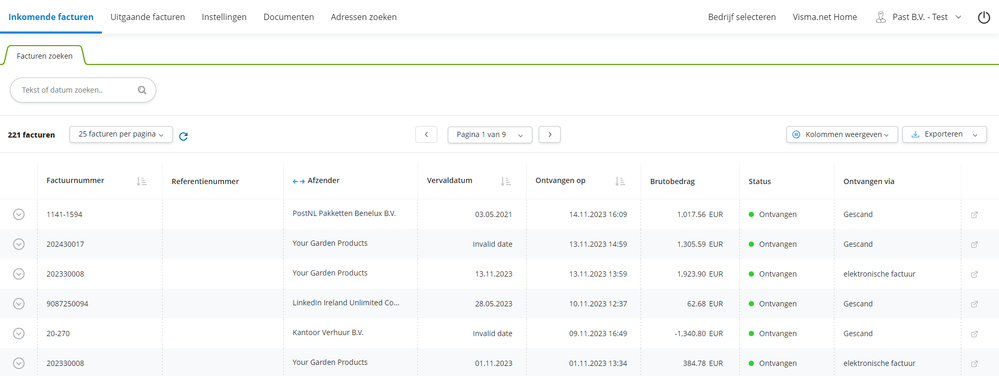Open Adressen zoeken
This screenshot has width=999, height=376.
pyautogui.click(x=364, y=17)
